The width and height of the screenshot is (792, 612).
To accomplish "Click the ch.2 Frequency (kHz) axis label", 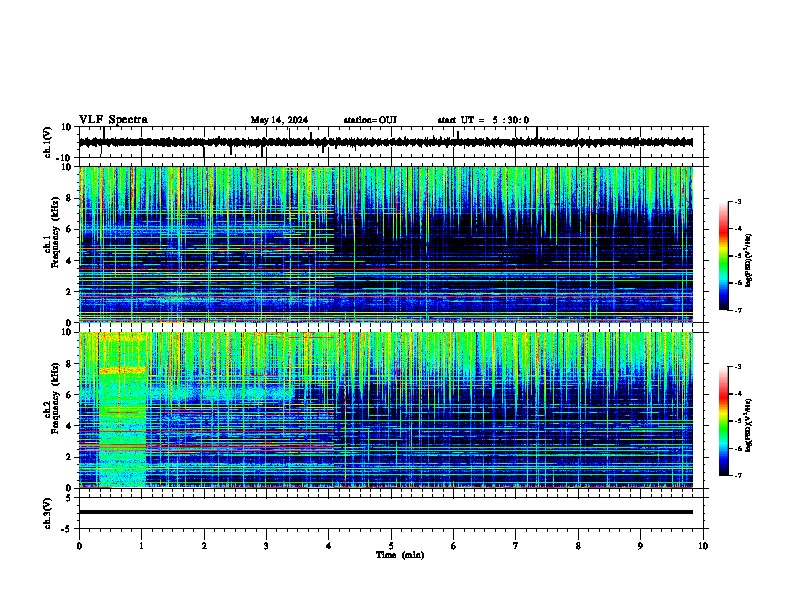I will pos(55,398).
